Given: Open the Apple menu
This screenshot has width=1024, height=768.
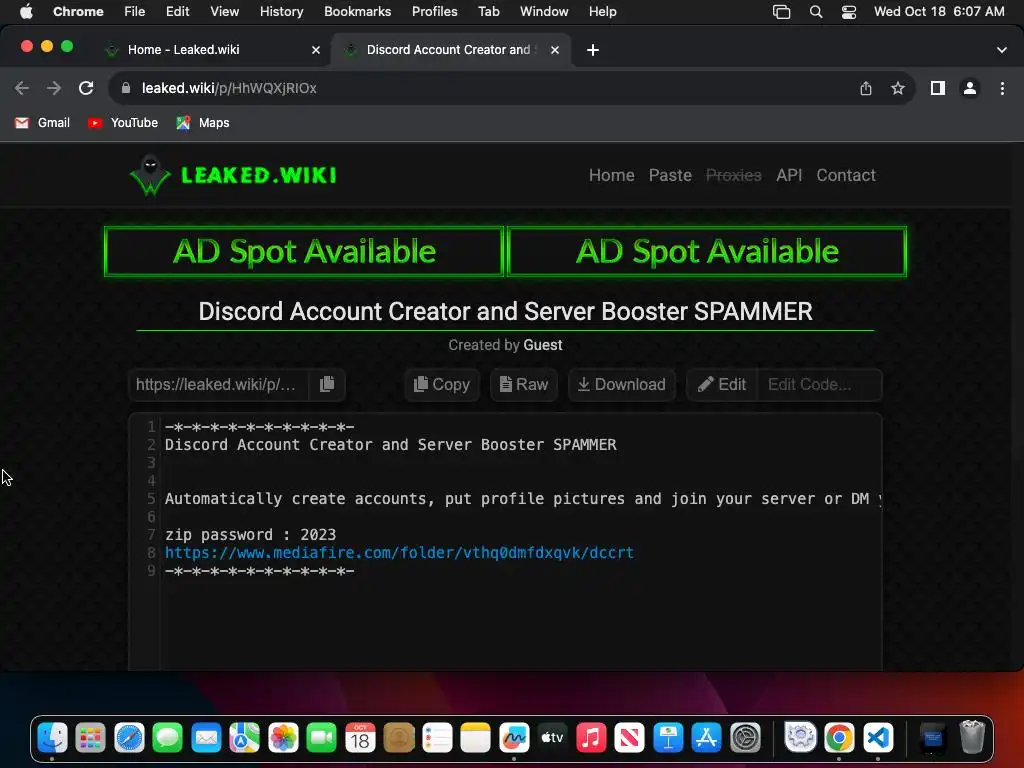Looking at the screenshot, I should click(x=26, y=12).
